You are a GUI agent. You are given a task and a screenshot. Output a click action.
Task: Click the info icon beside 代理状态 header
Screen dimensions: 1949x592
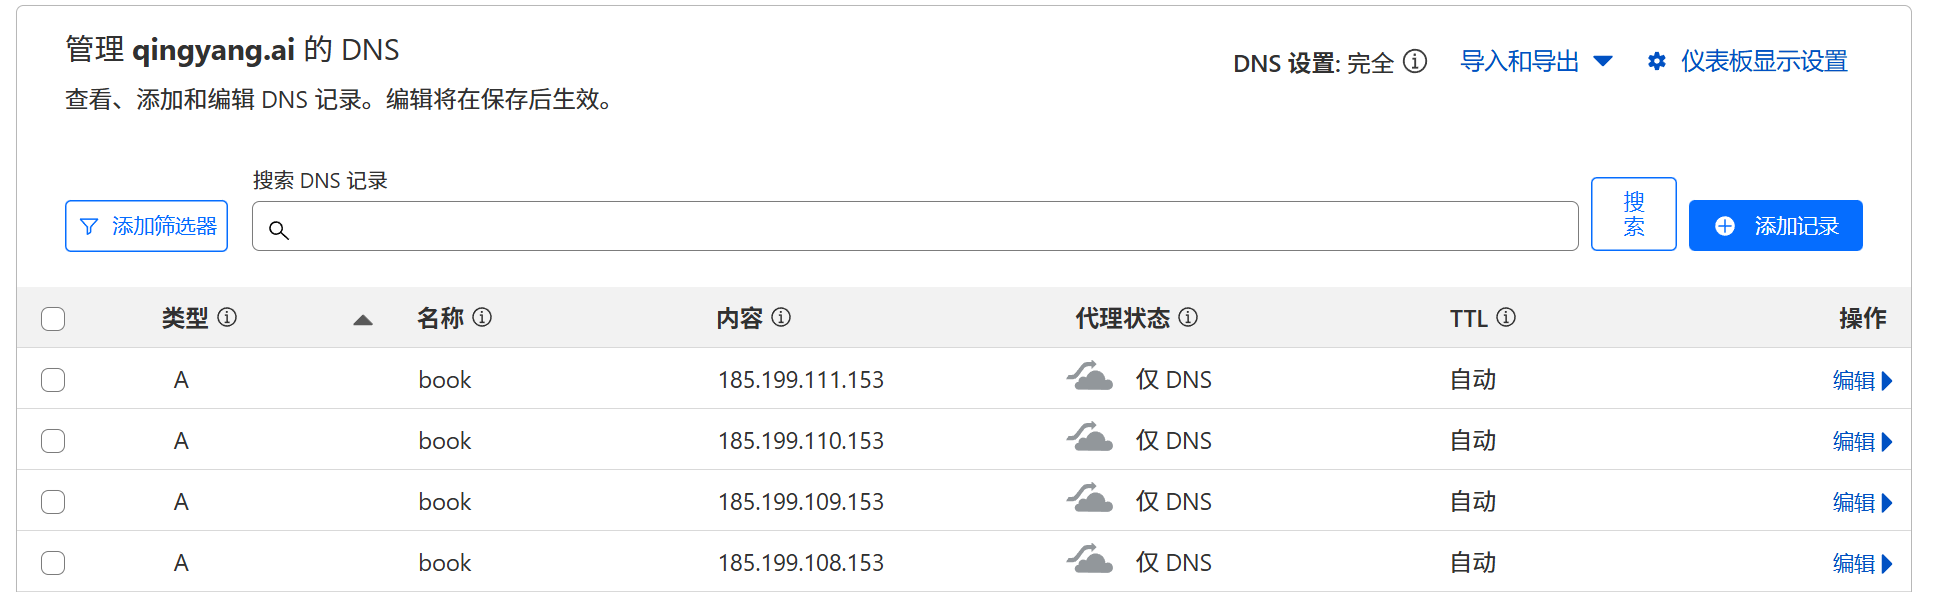tap(1188, 318)
